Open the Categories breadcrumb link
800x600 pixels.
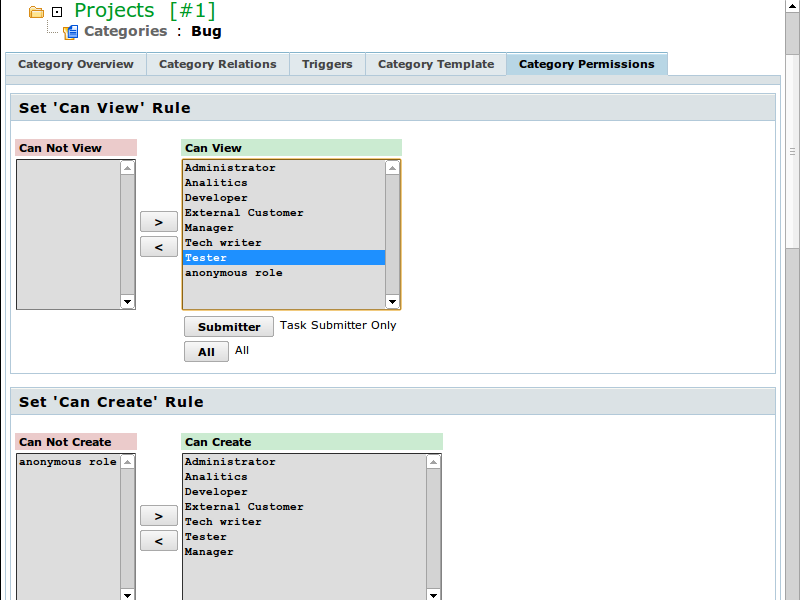[125, 31]
